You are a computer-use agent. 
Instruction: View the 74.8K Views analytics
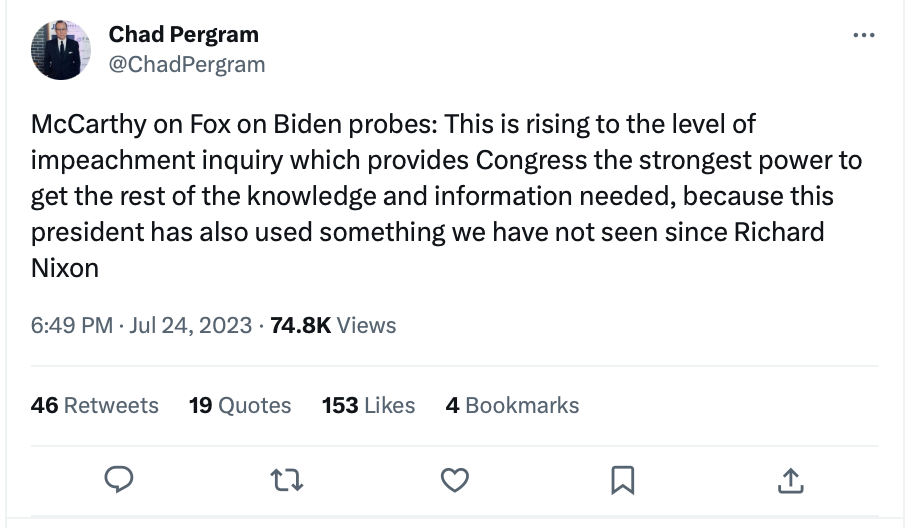pyautogui.click(x=333, y=325)
